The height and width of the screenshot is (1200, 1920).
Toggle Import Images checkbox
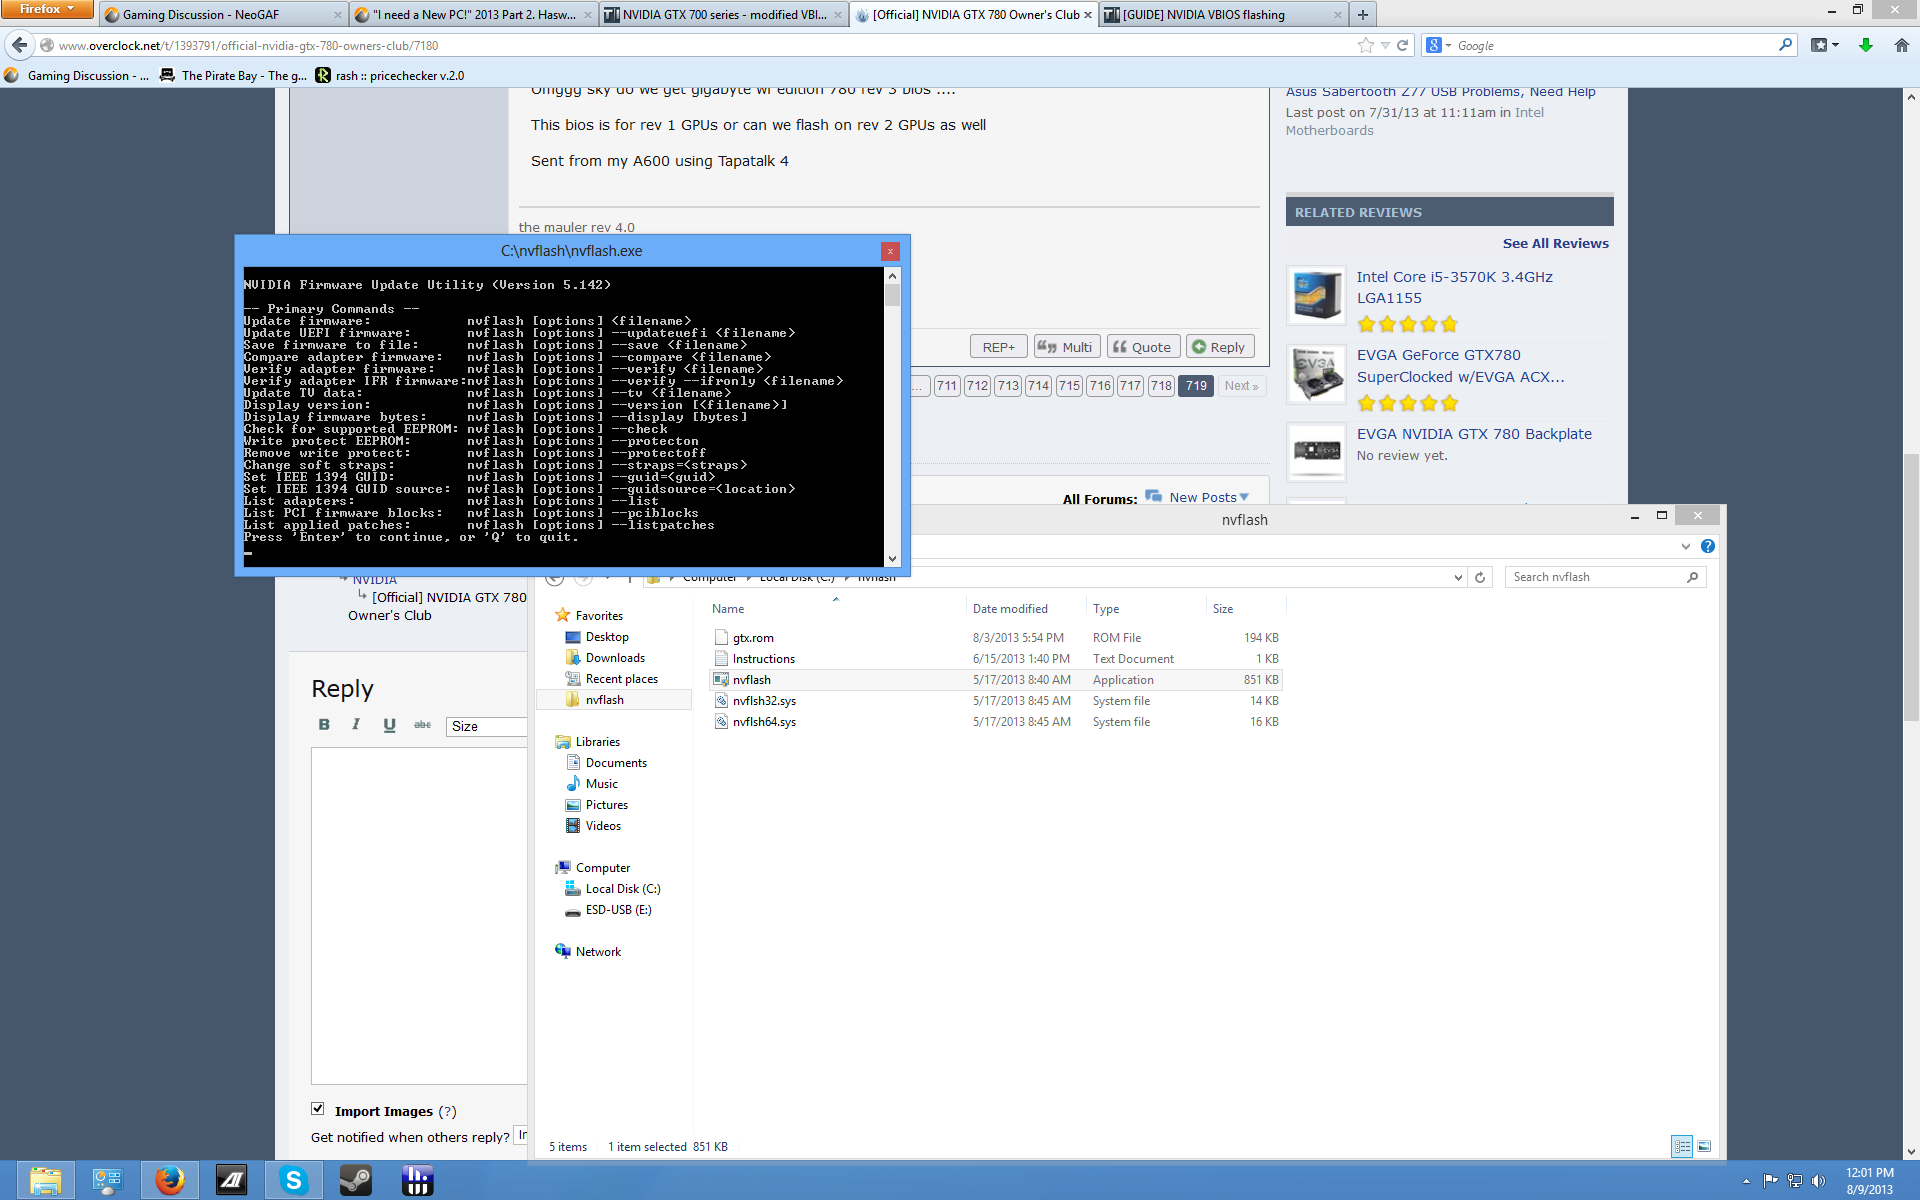click(x=318, y=1109)
